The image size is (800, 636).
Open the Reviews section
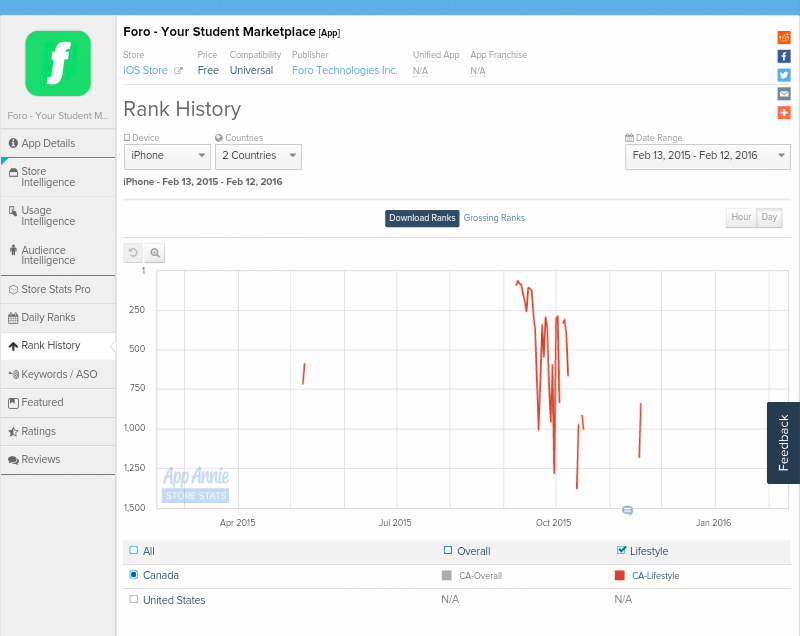58,460
